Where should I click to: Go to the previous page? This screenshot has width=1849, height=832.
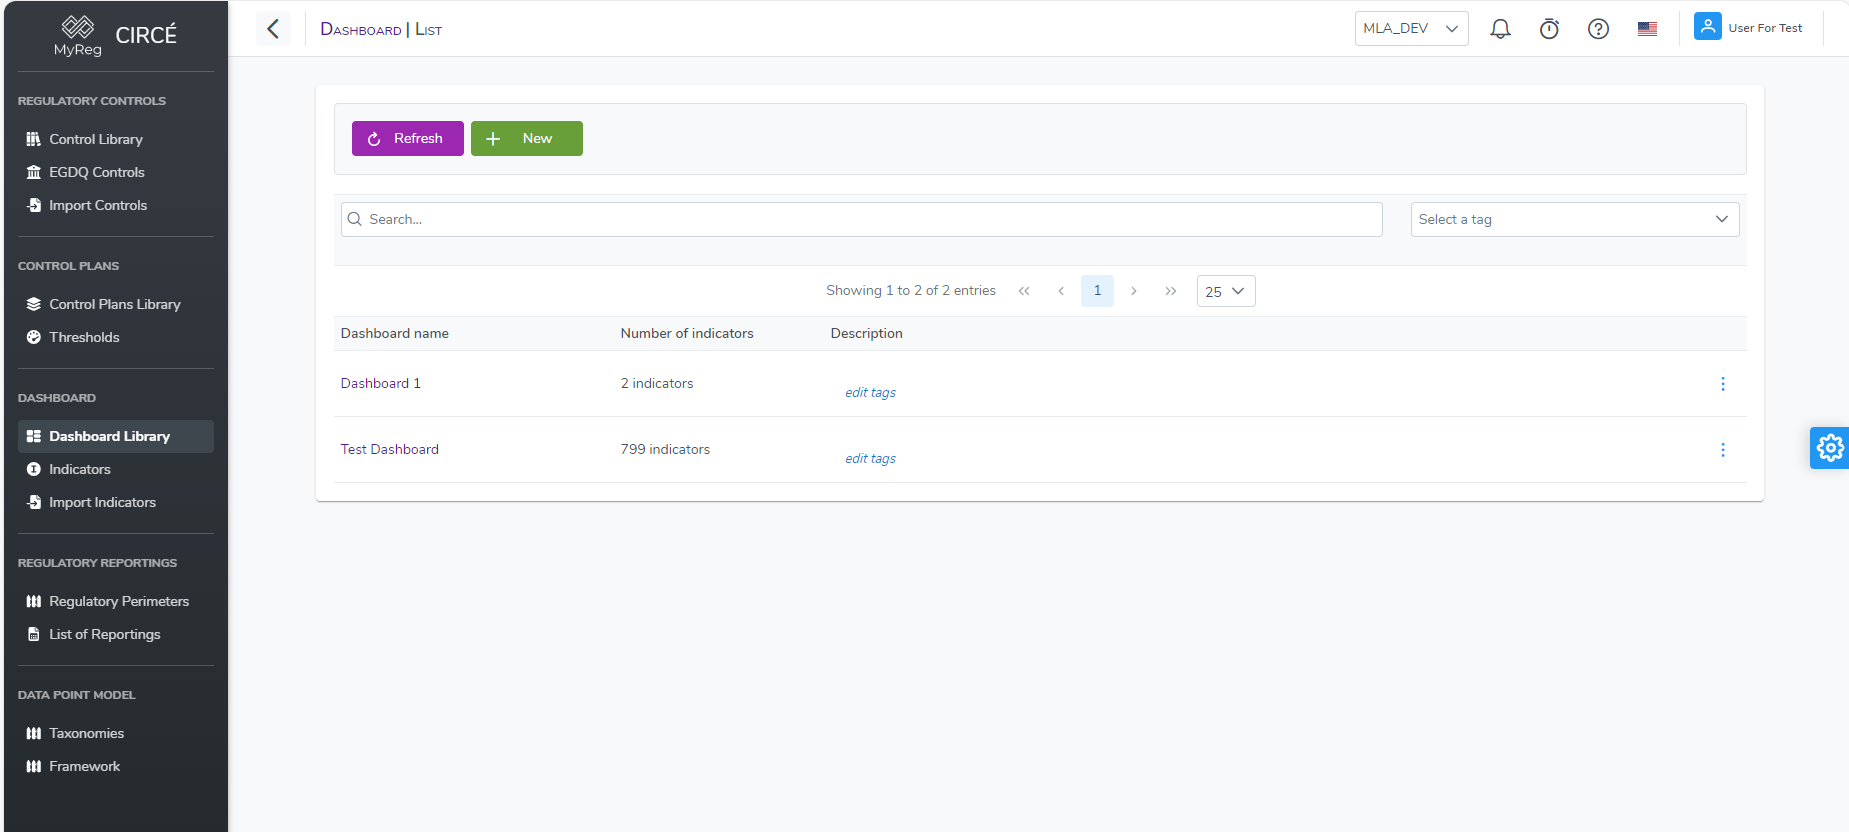(x=1061, y=291)
